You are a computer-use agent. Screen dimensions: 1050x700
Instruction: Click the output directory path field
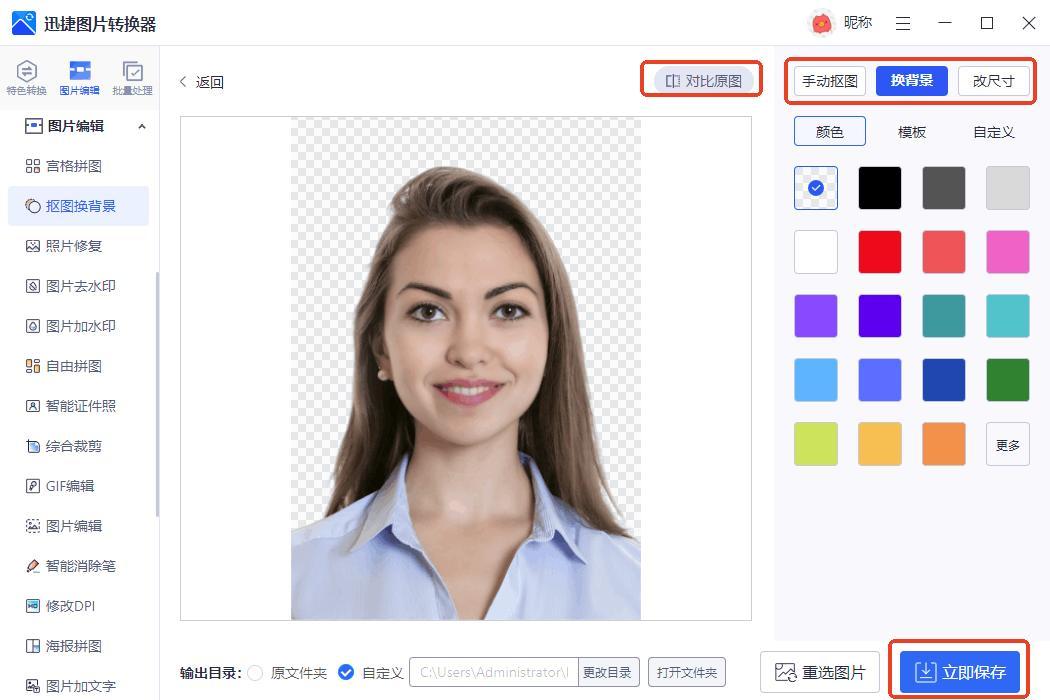point(494,672)
